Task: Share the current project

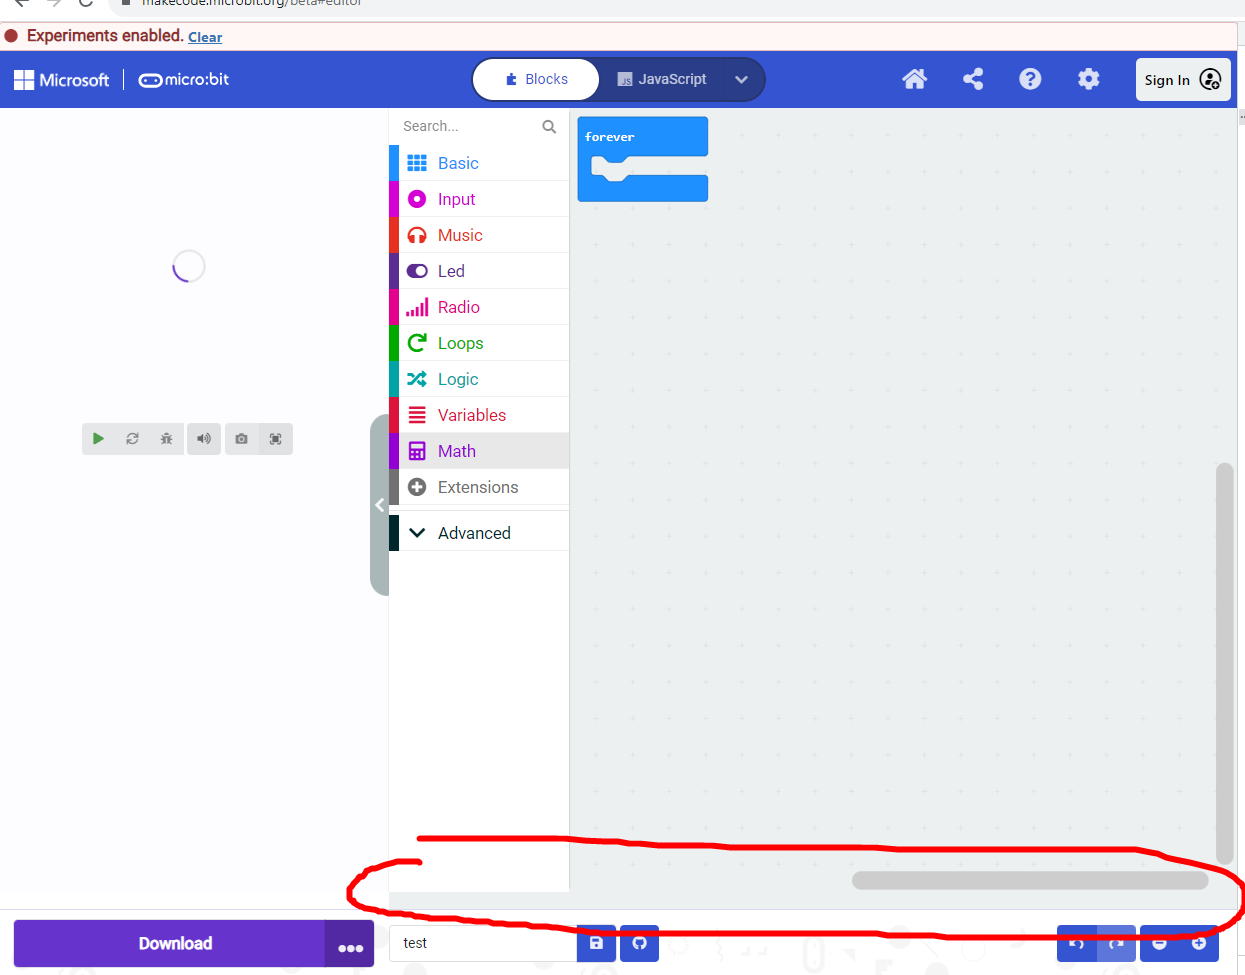Action: 972,79
